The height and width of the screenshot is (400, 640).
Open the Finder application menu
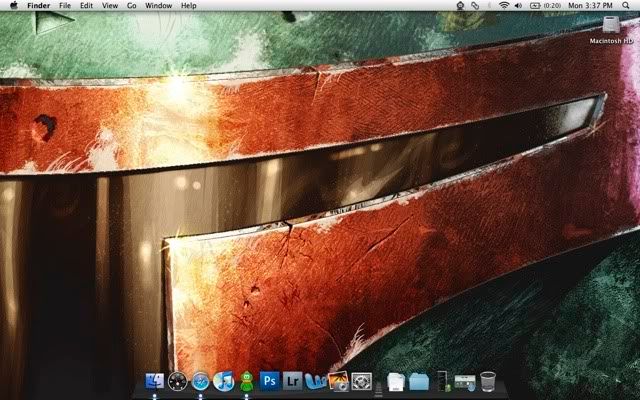pyautogui.click(x=38, y=6)
